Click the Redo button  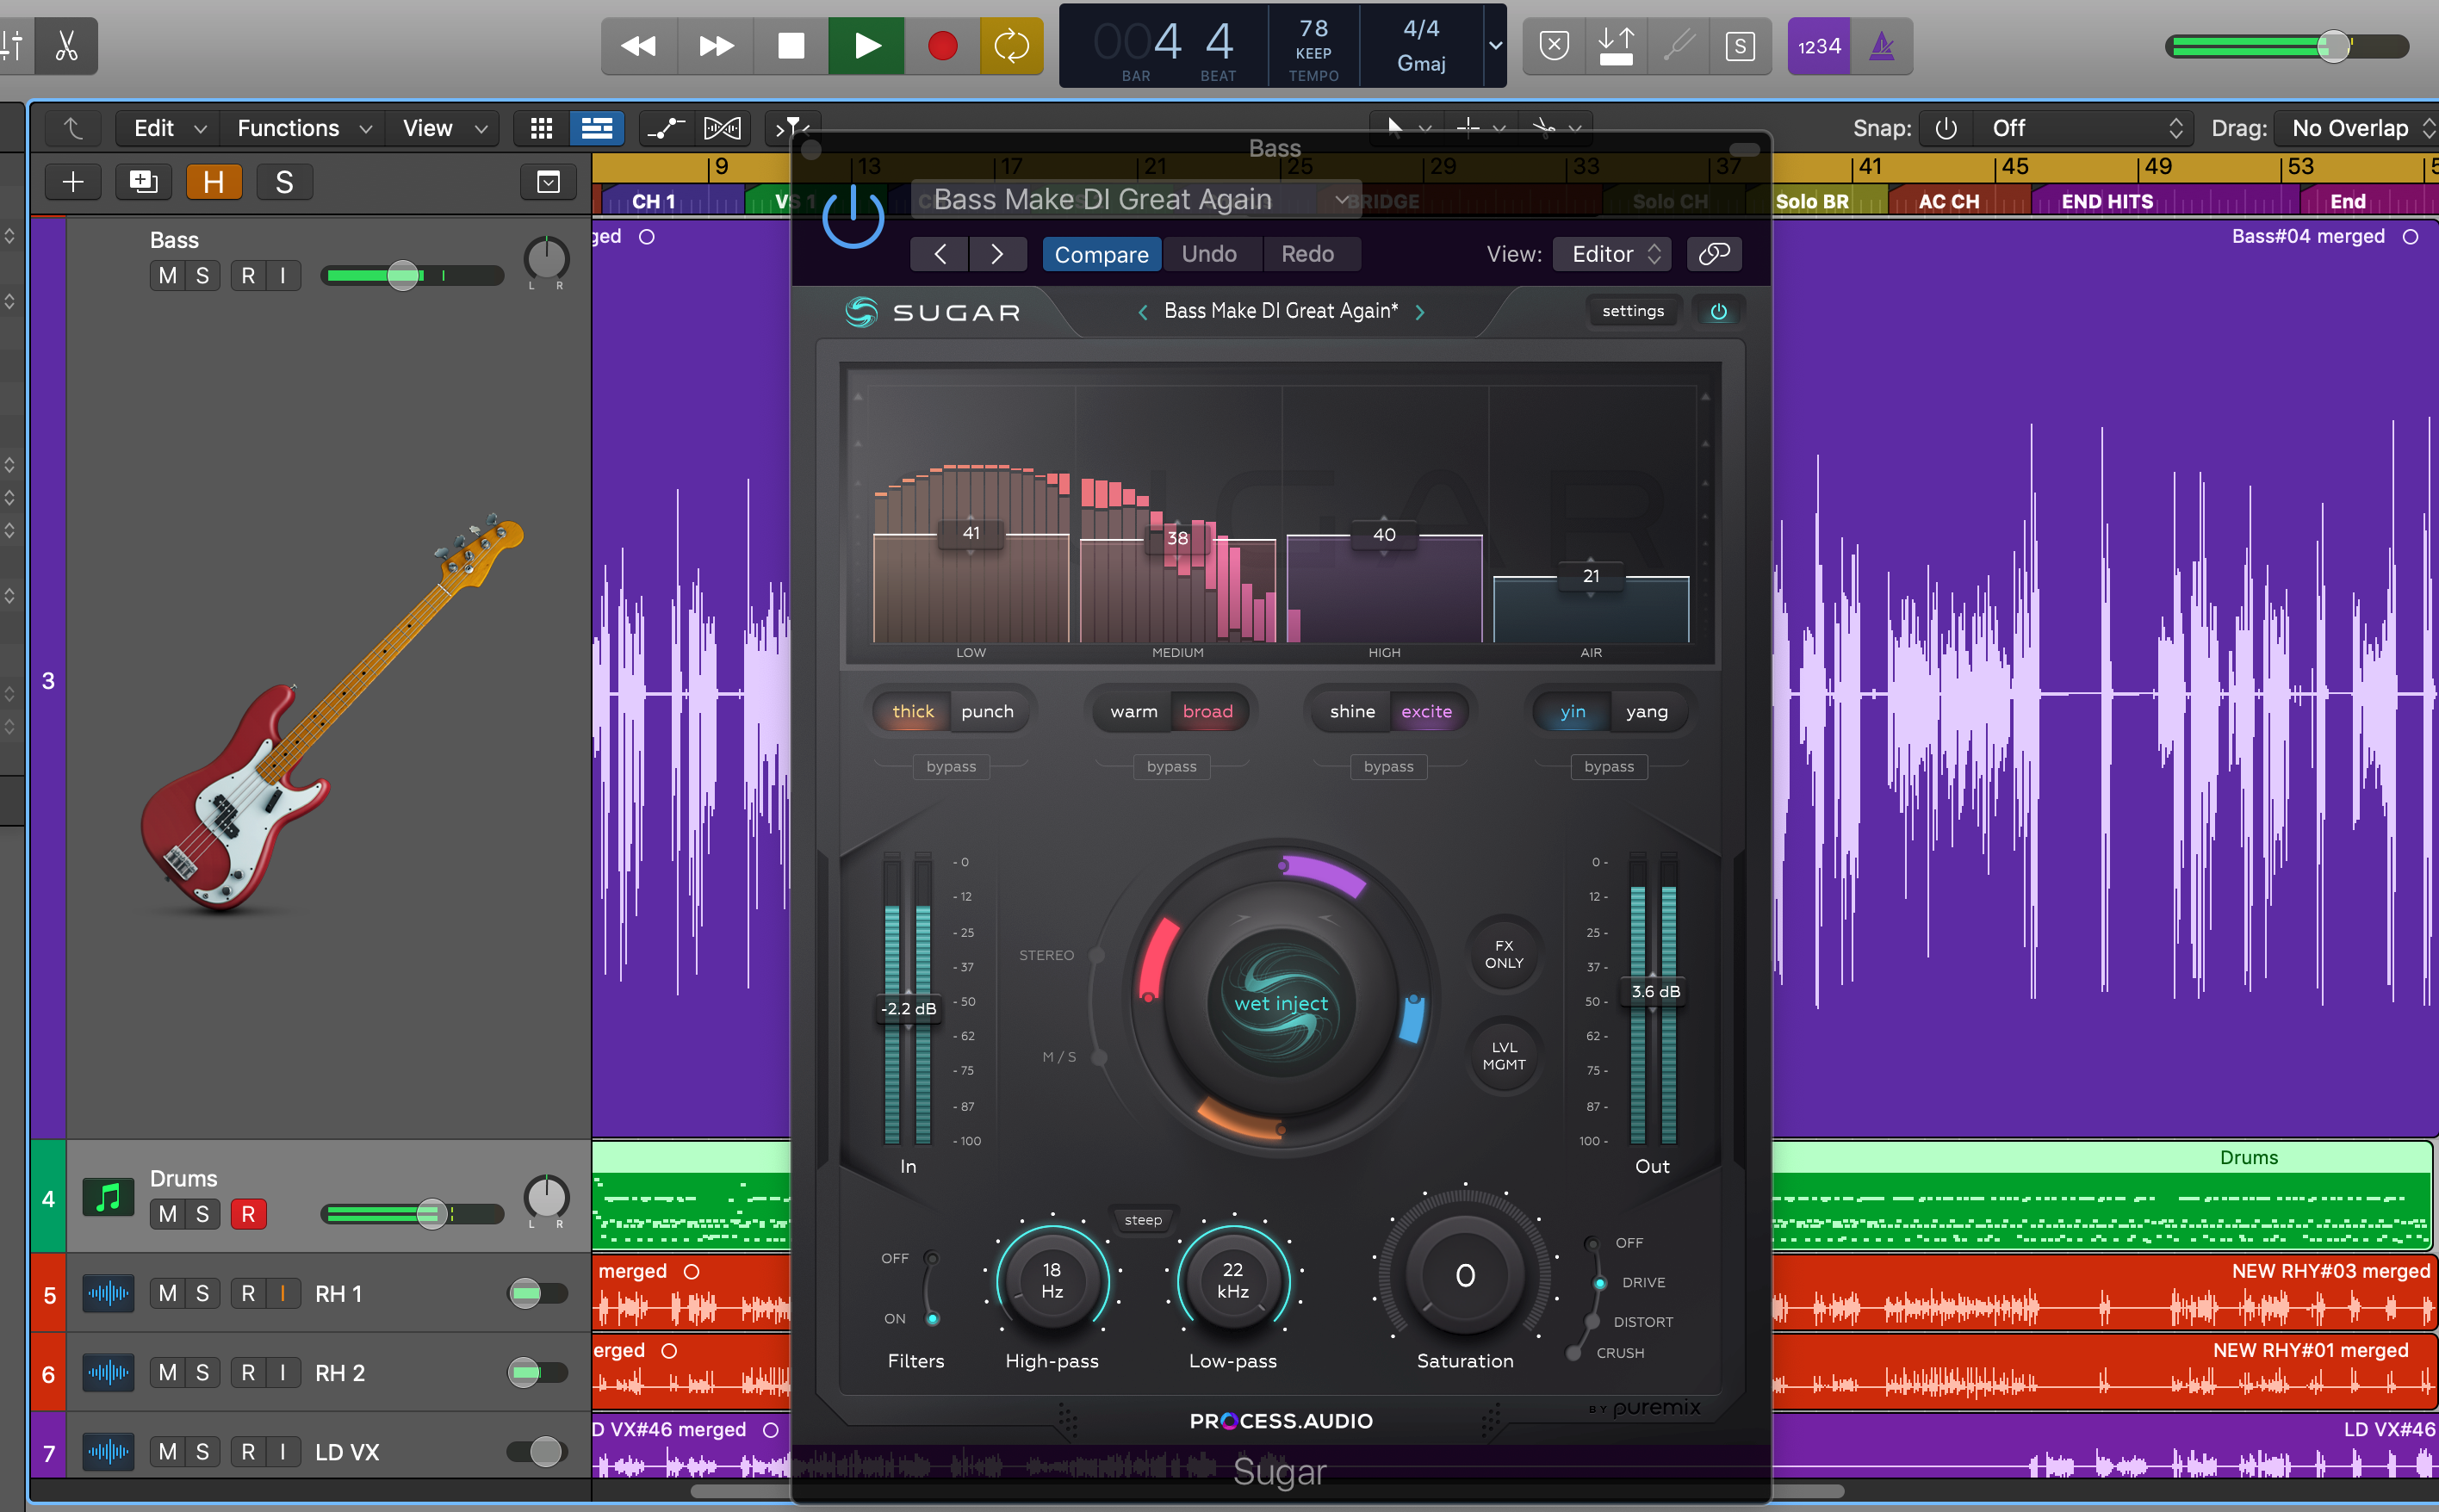tap(1308, 254)
